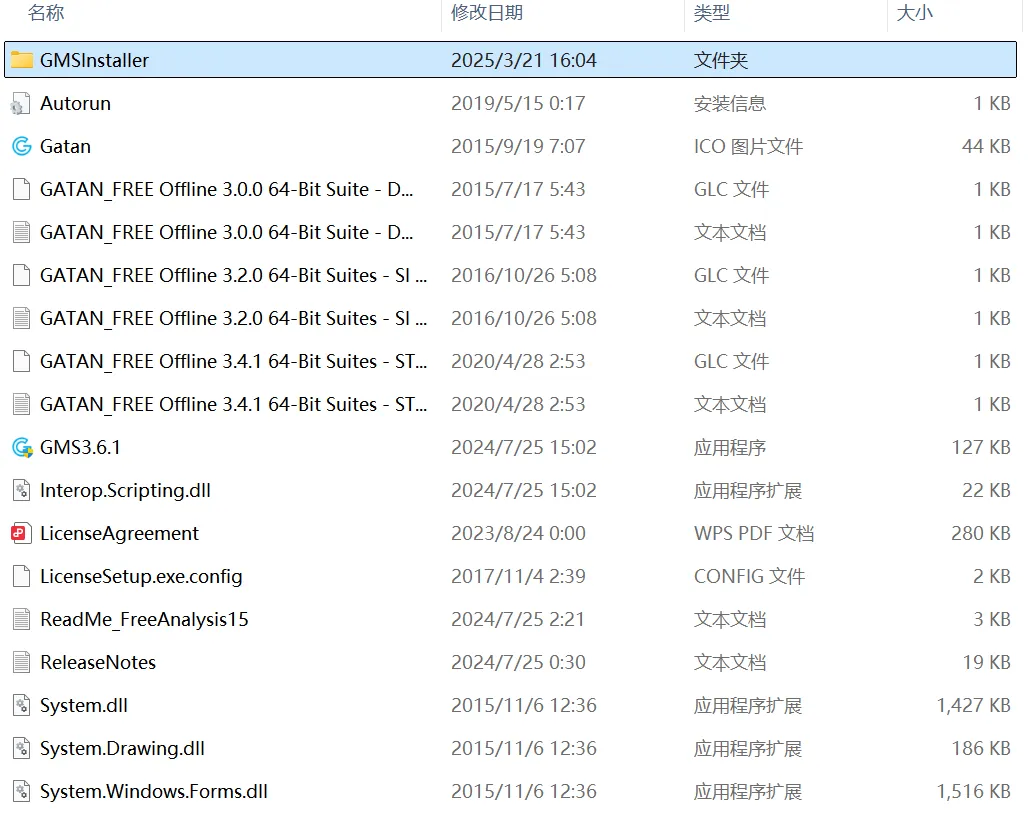Viewport: 1033px width, 824px height.
Task: Click the System.dll file icon
Action: pos(22,705)
